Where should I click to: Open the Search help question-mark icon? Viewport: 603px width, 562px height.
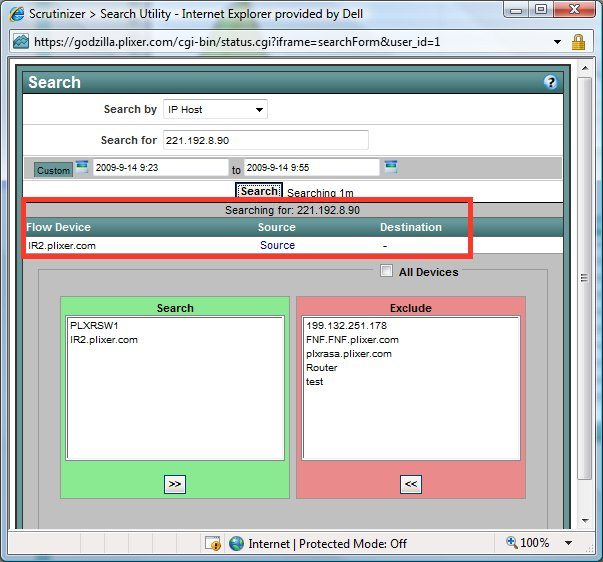[550, 82]
